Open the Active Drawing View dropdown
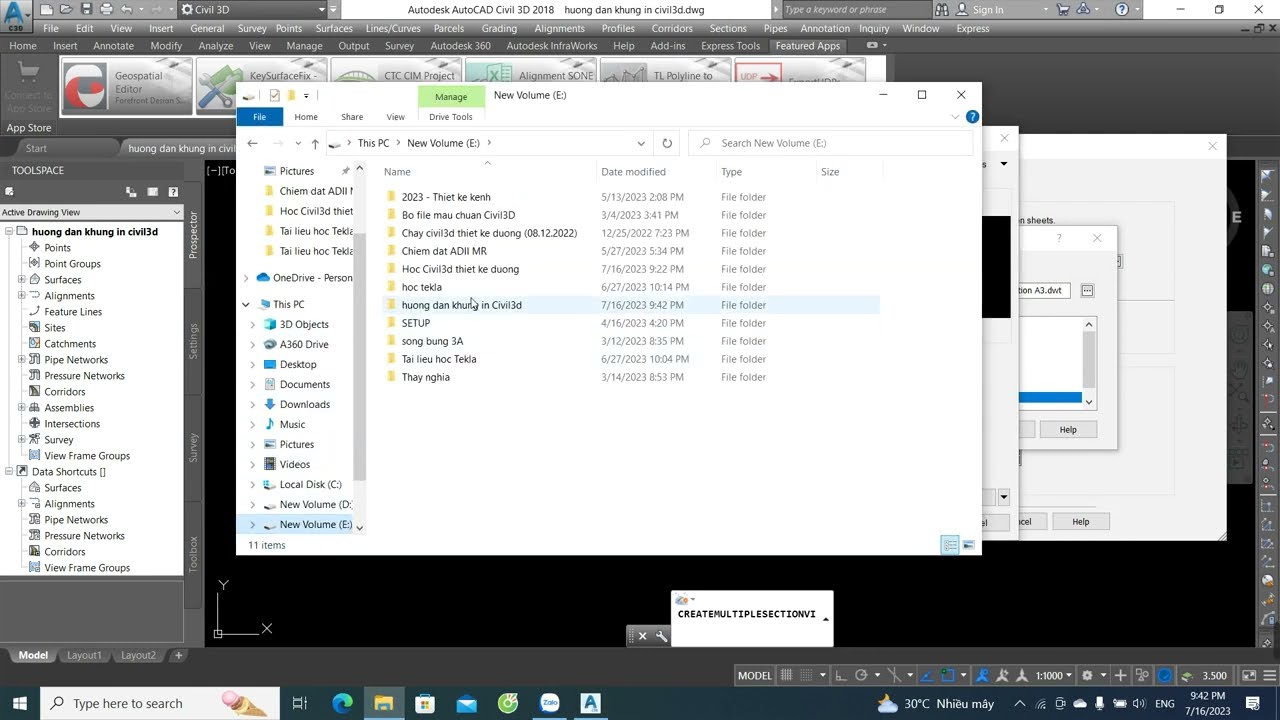Screen dimensions: 1280x720 (91, 212)
